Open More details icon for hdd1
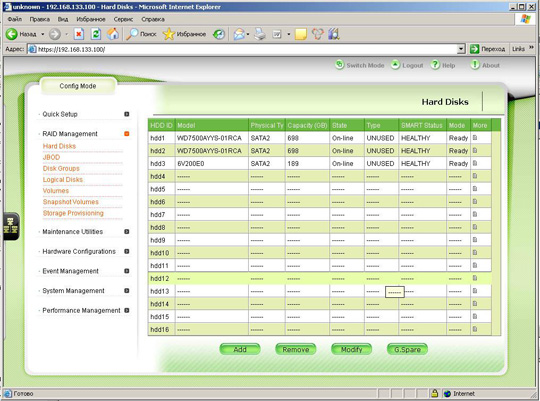Image resolution: width=540 pixels, height=401 pixels. click(475, 138)
